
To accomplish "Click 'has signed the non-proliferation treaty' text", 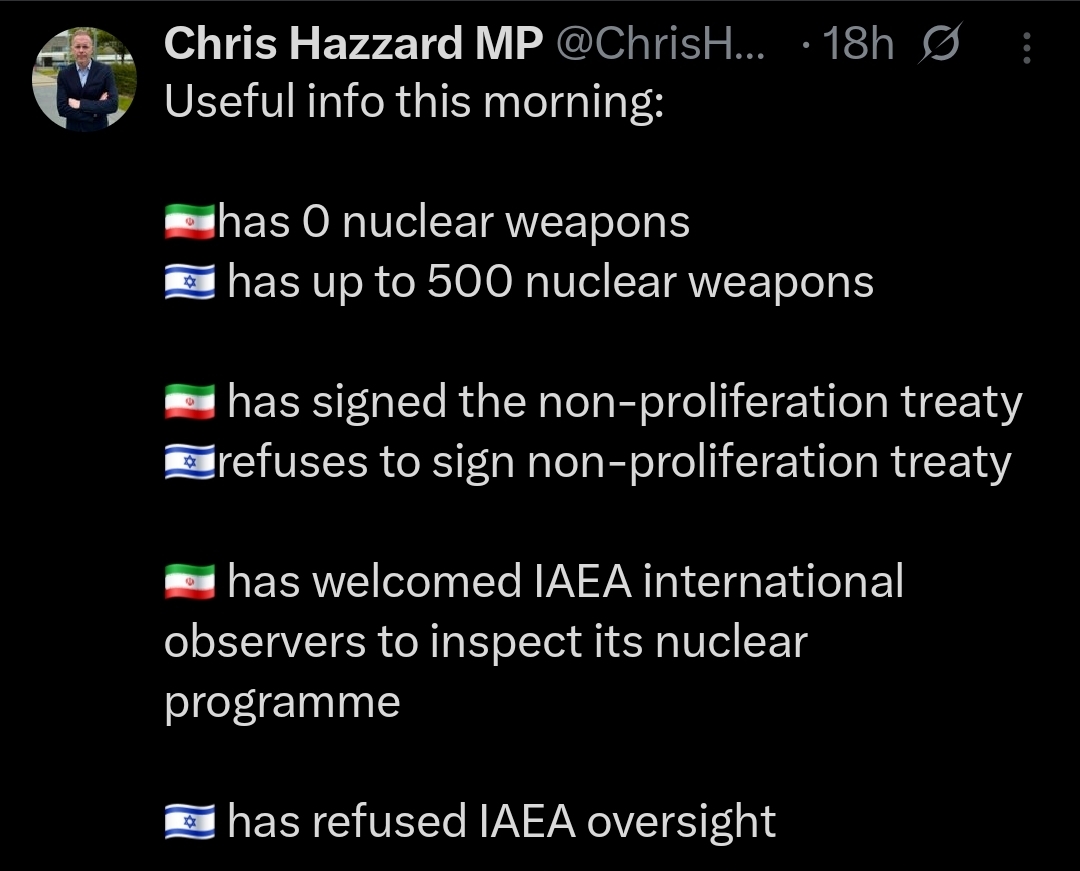I will [625, 403].
